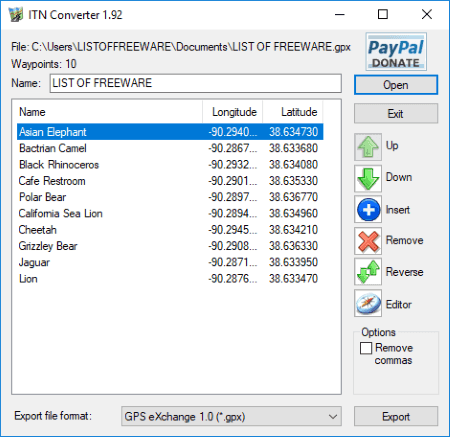Open the Editor compass icon

pos(368,303)
